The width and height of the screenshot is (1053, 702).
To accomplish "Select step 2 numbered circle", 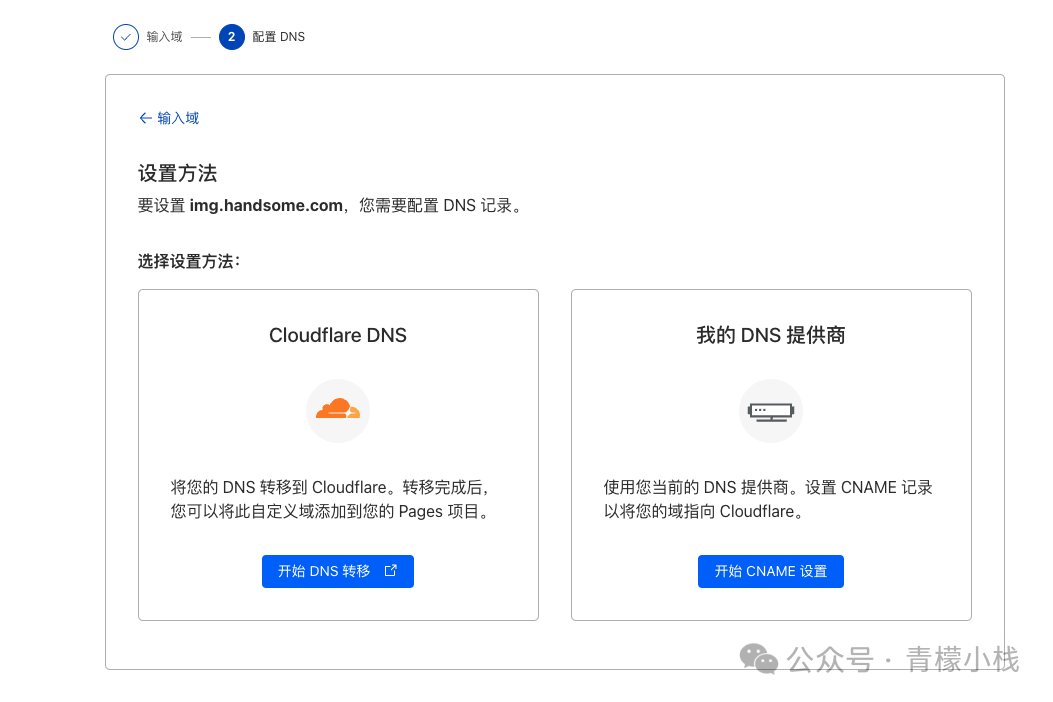I will point(232,37).
